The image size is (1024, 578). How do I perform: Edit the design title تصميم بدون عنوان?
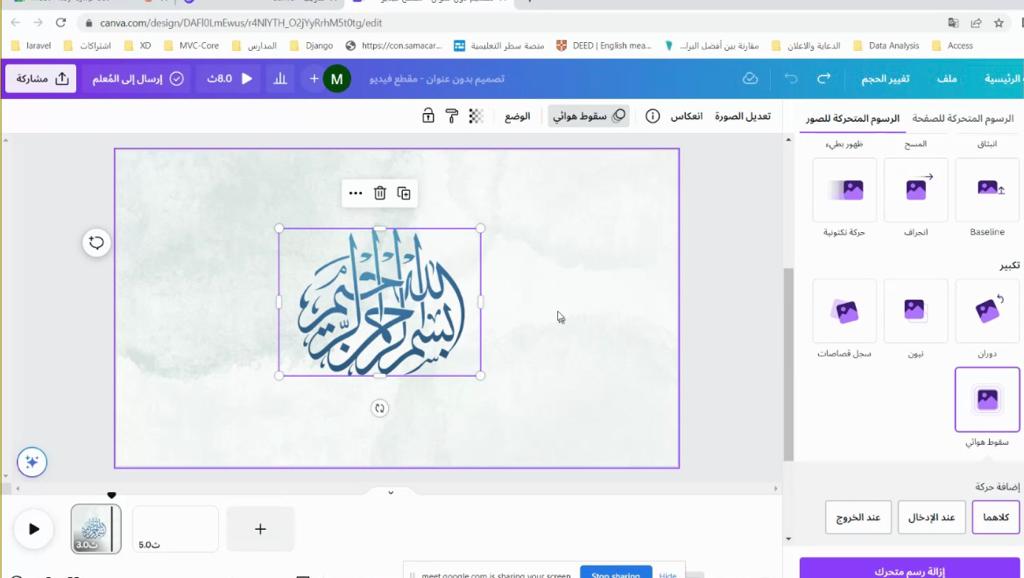point(437,78)
